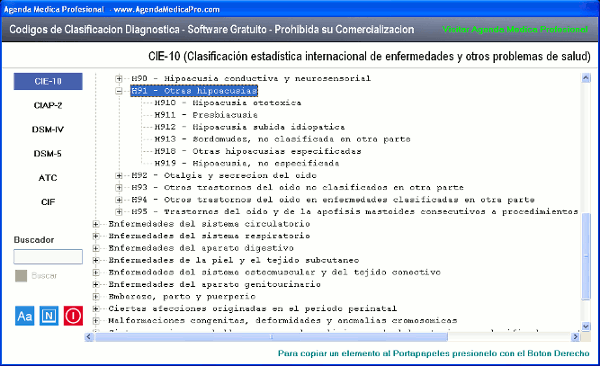Expand Embarazo, parto y puerperio
This screenshot has height=366, width=600.
(x=96, y=296)
